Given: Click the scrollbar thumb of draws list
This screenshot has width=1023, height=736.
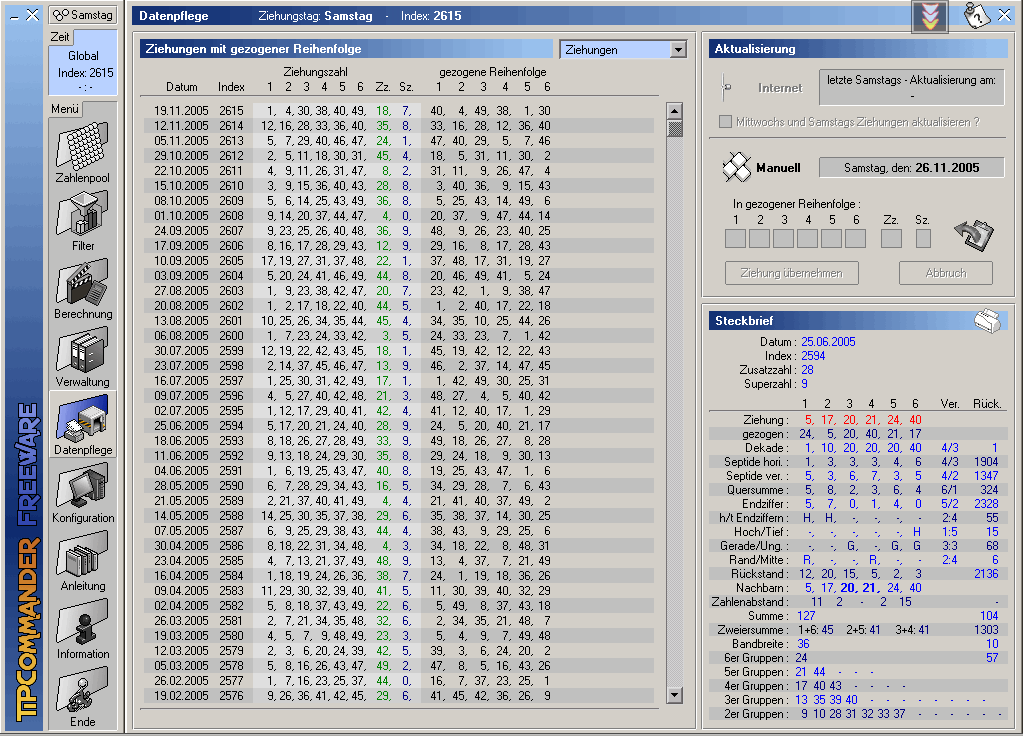Looking at the screenshot, I should tap(675, 128).
